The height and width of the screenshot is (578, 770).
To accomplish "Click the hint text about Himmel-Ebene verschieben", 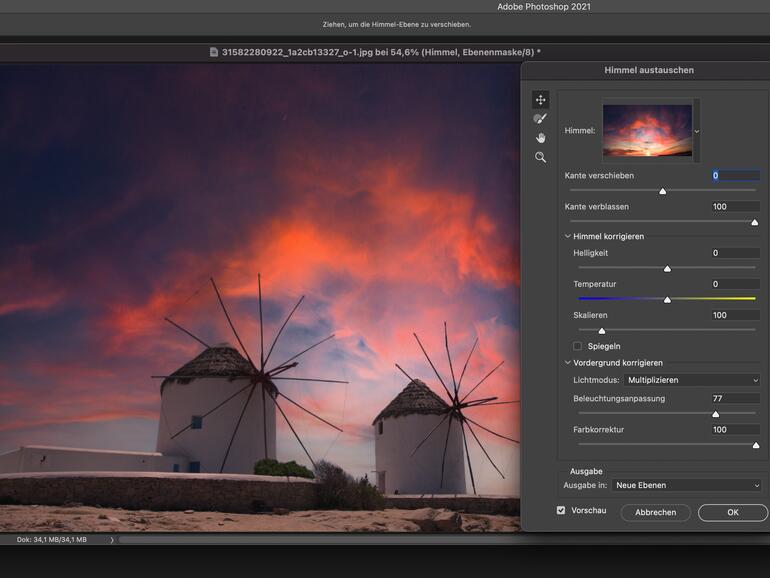I will click(x=397, y=24).
